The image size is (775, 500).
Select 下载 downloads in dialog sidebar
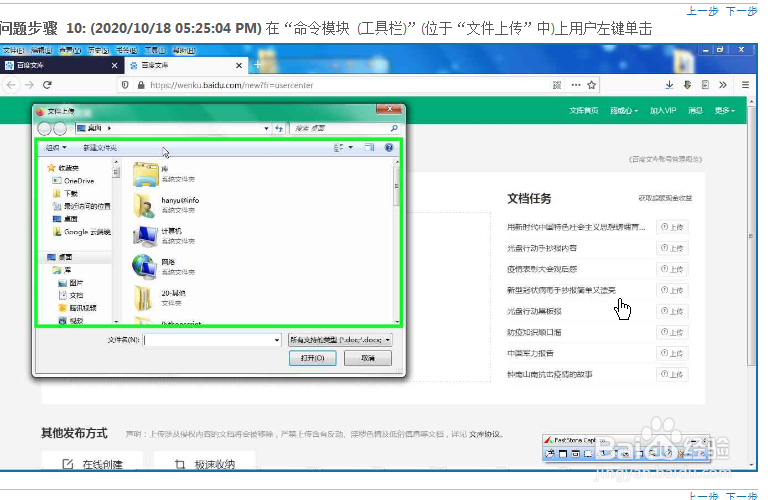tap(65, 193)
